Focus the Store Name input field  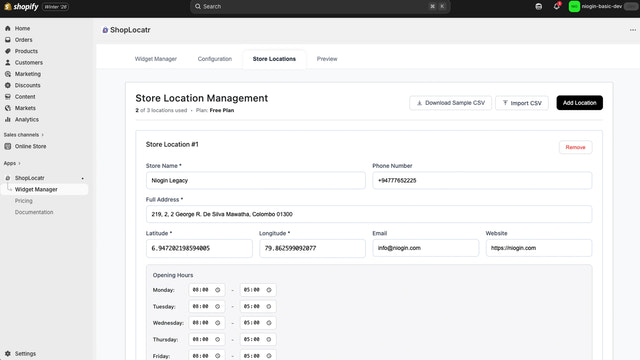(256, 180)
